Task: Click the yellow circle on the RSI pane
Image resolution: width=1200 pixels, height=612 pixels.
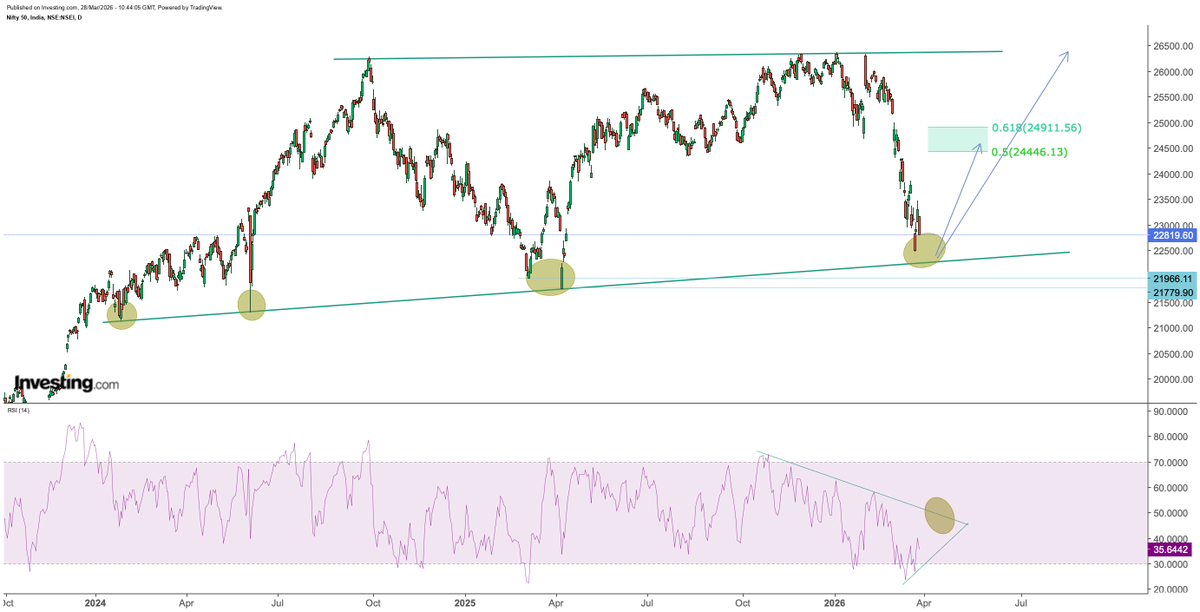Action: coord(938,514)
